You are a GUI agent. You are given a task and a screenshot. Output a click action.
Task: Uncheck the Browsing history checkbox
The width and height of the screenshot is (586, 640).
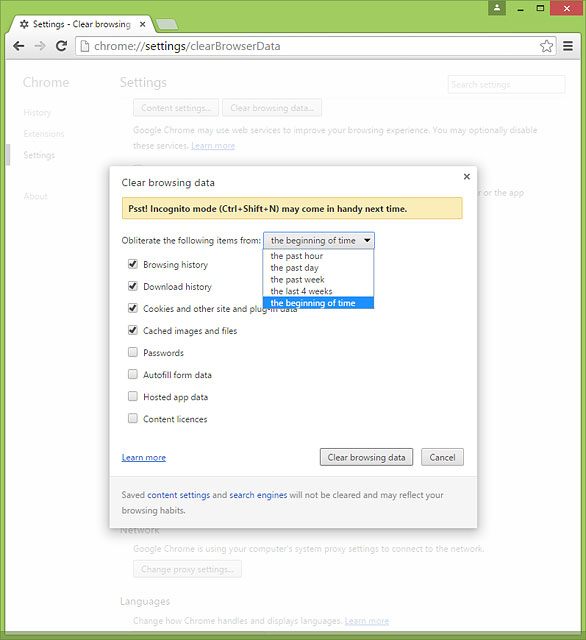133,264
